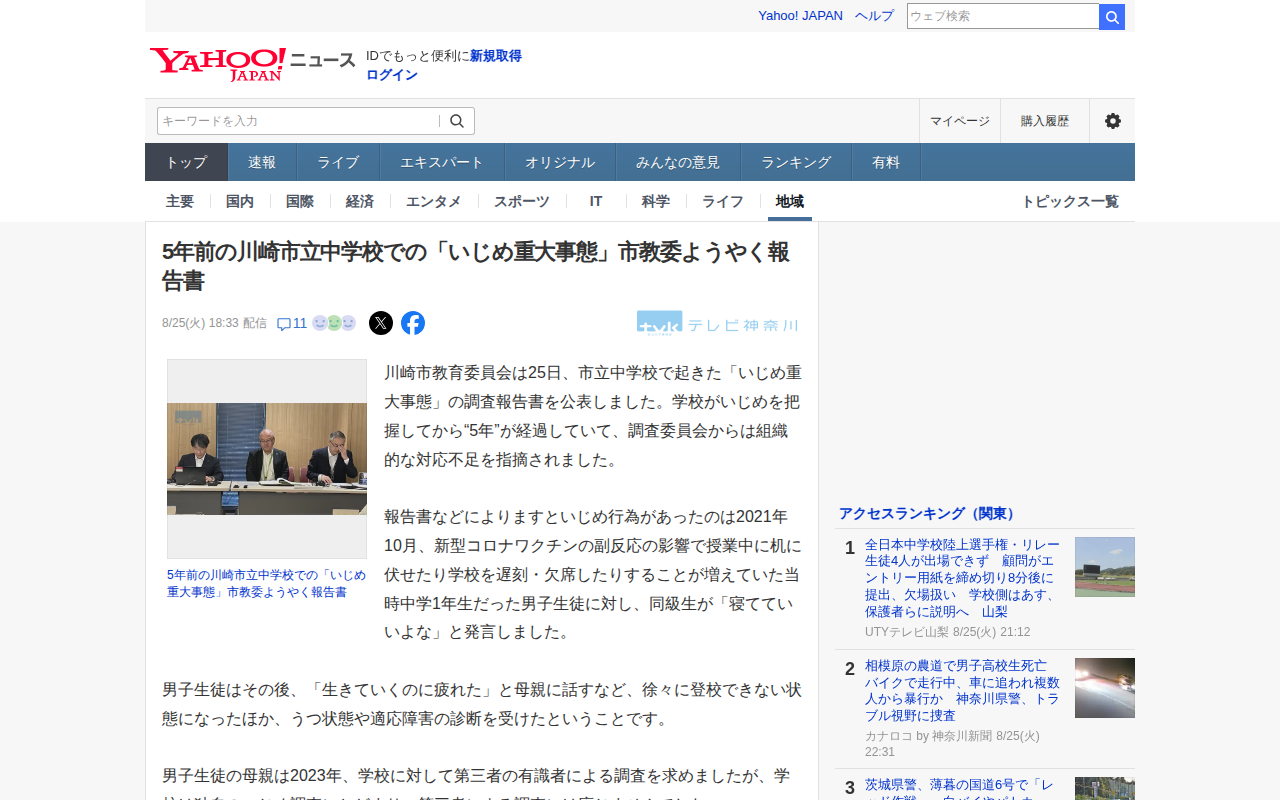
Task: Select the ランキング tab
Action: coord(796,162)
